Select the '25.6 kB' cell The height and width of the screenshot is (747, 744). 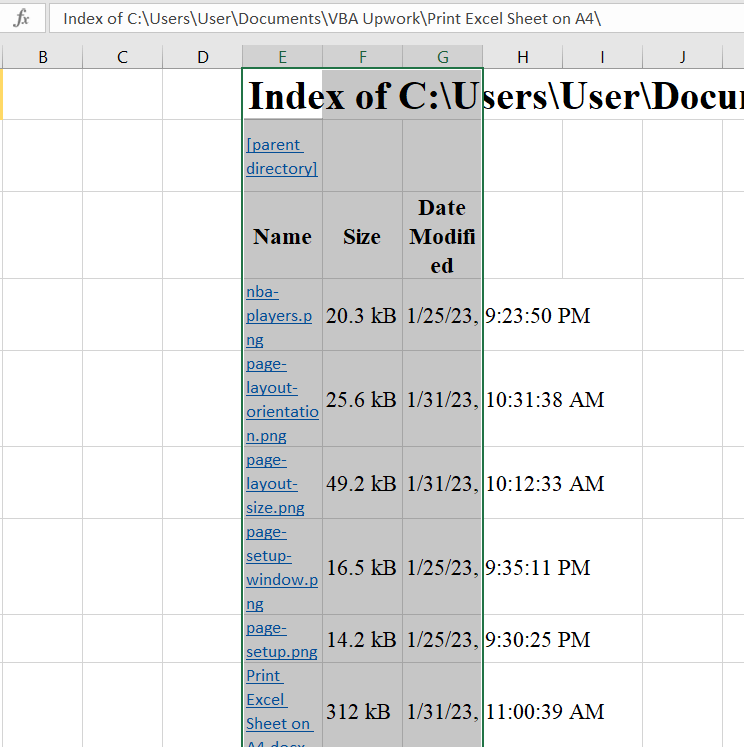click(x=362, y=399)
